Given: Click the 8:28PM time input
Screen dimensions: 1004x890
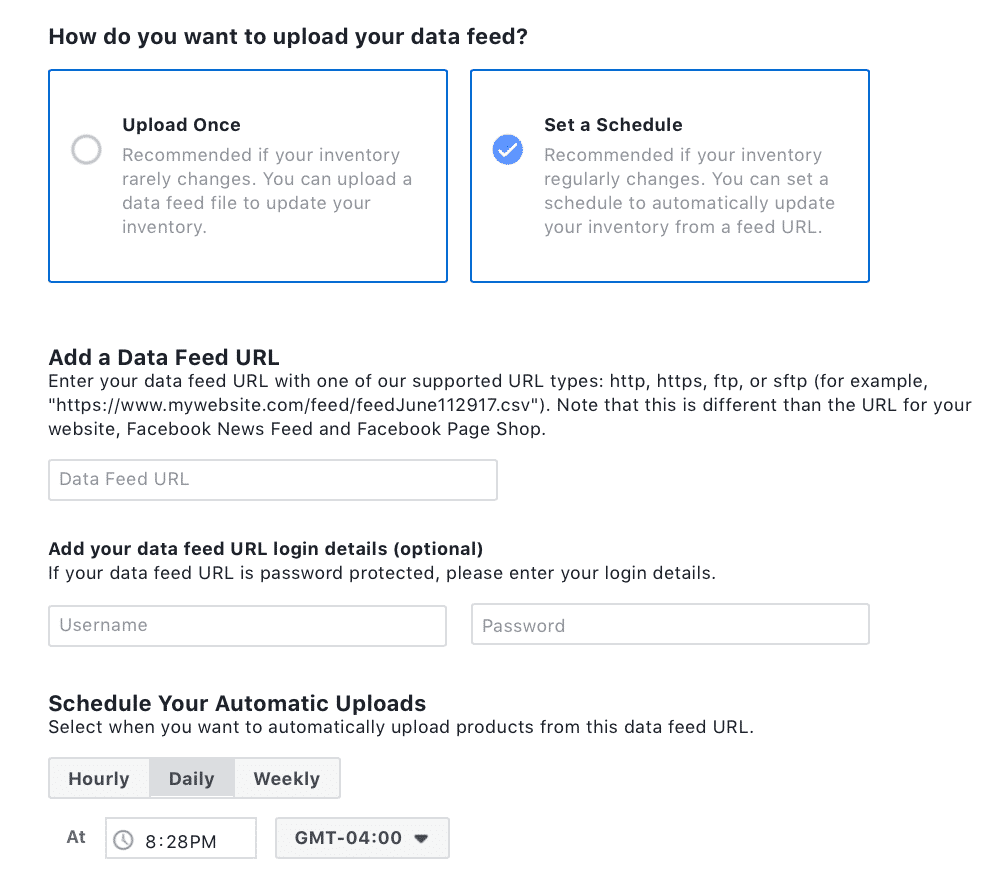Looking at the screenshot, I should point(181,838).
